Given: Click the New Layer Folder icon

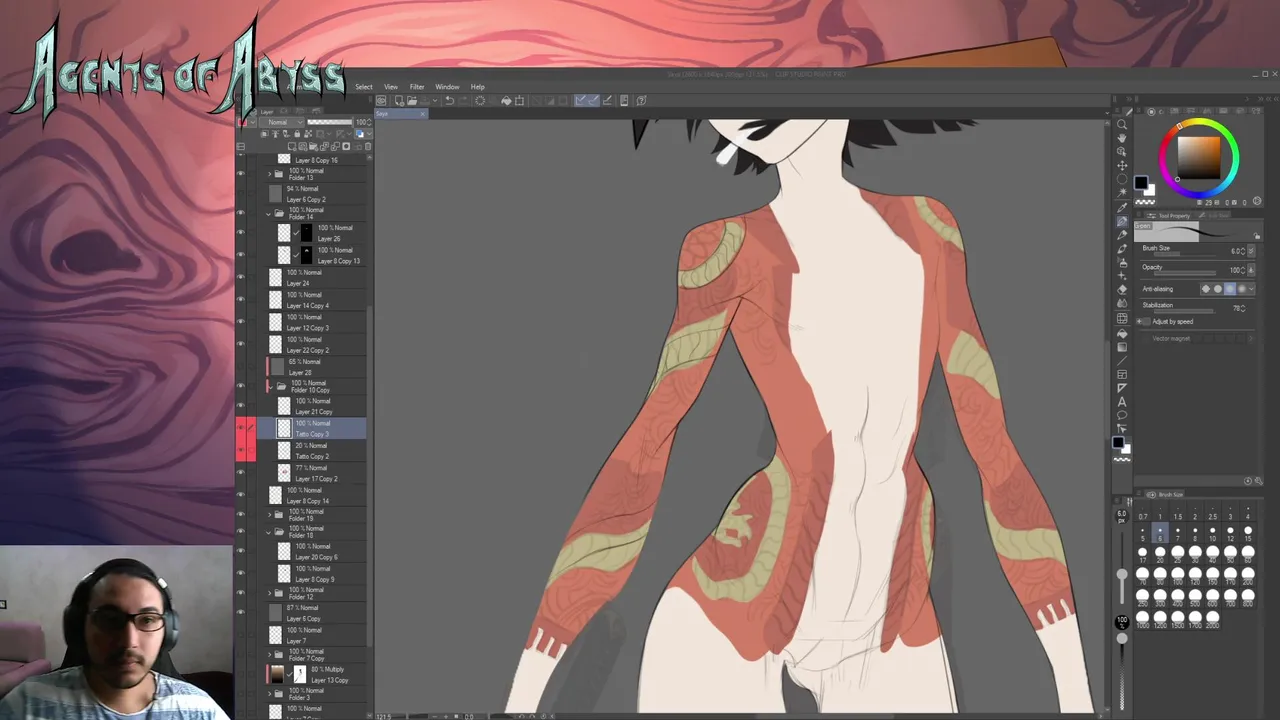Looking at the screenshot, I should pyautogui.click(x=313, y=147).
